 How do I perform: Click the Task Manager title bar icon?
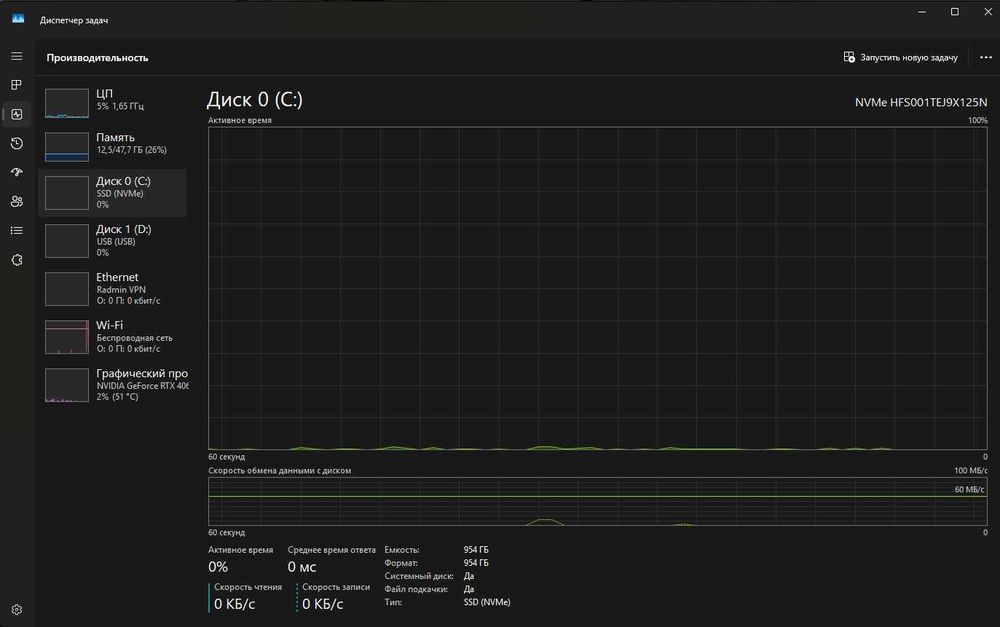click(x=18, y=19)
